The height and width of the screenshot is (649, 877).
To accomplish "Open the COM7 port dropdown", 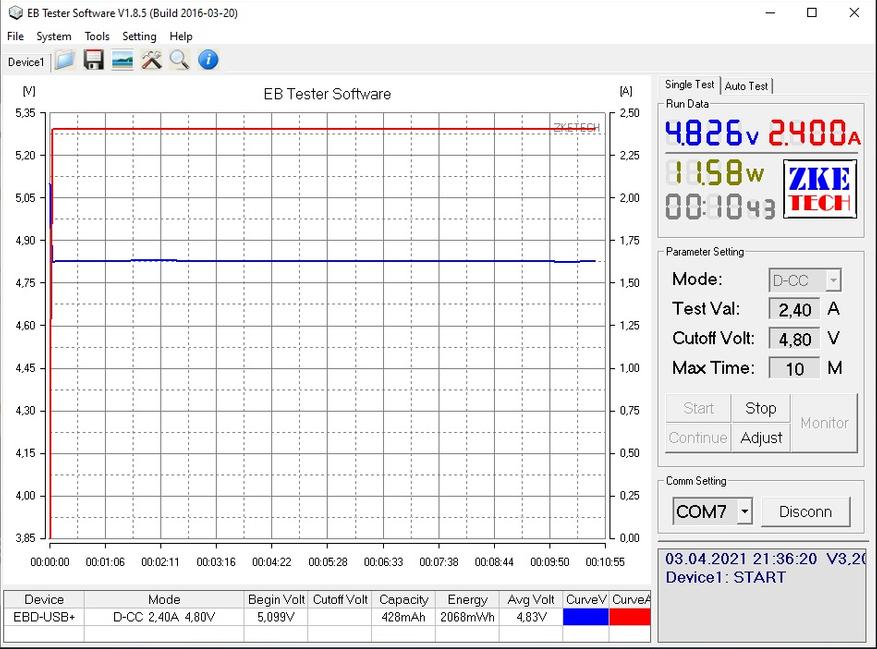I will click(x=744, y=511).
